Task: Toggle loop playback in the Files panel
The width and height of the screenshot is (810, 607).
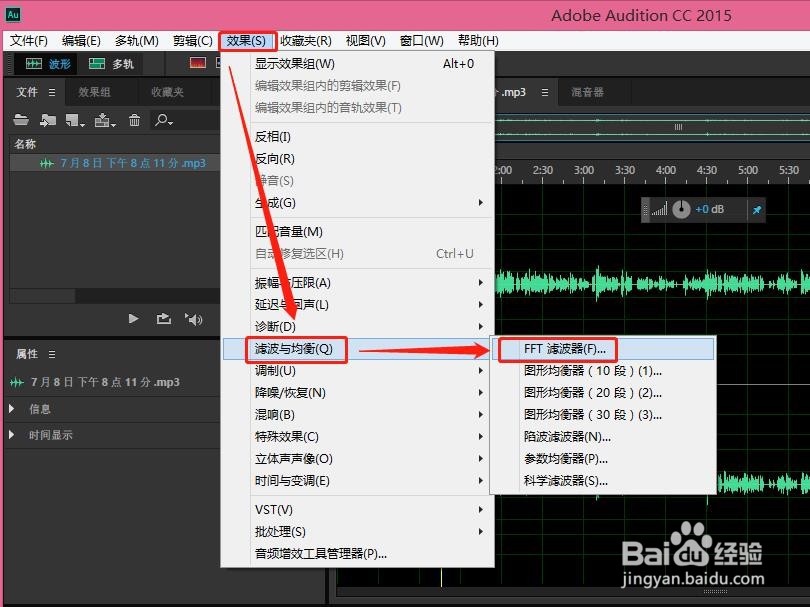Action: click(163, 318)
